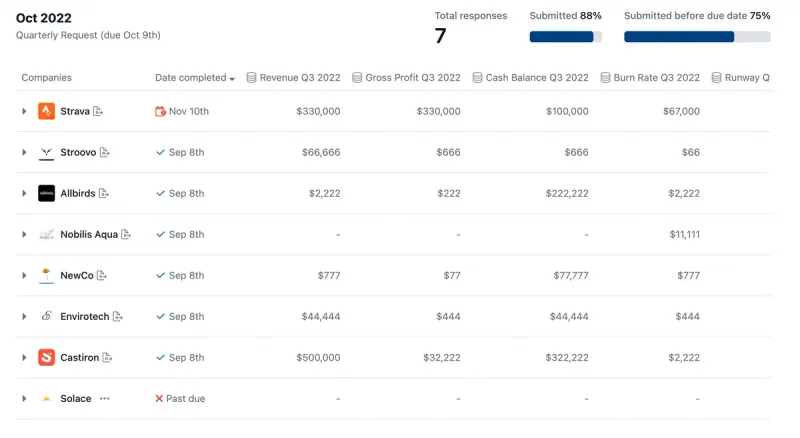This screenshot has height=438, width=800.
Task: Click the Revenue Q3 2022 column header
Action: [293, 78]
